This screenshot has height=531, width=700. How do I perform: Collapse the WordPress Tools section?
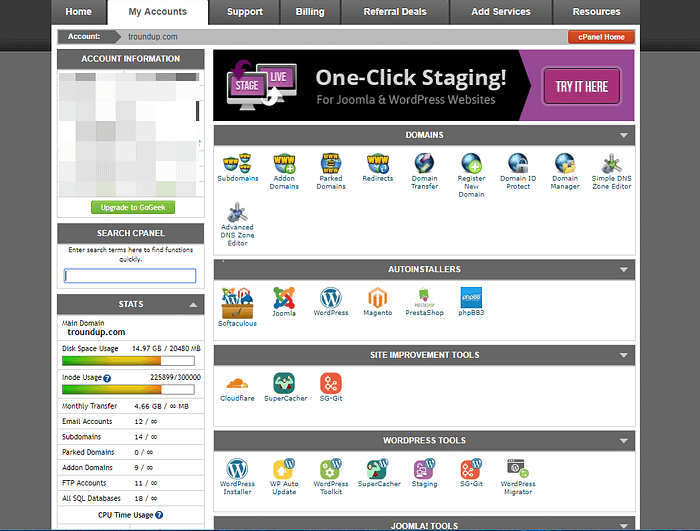624,441
